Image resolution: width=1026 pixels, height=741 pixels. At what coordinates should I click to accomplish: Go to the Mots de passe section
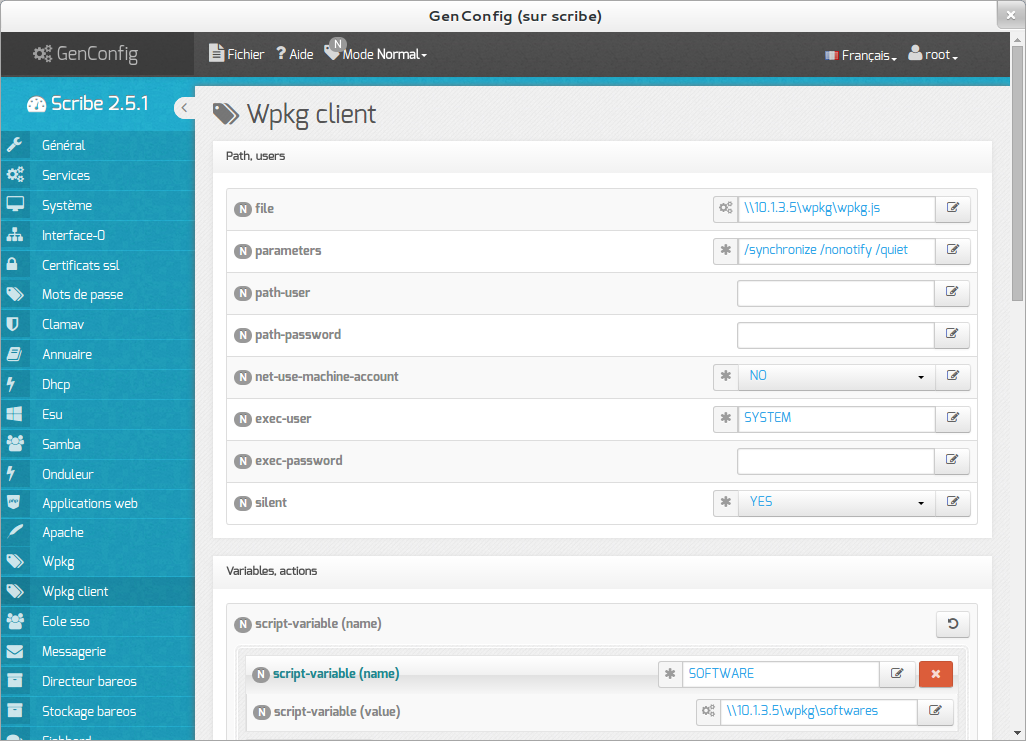(98, 295)
